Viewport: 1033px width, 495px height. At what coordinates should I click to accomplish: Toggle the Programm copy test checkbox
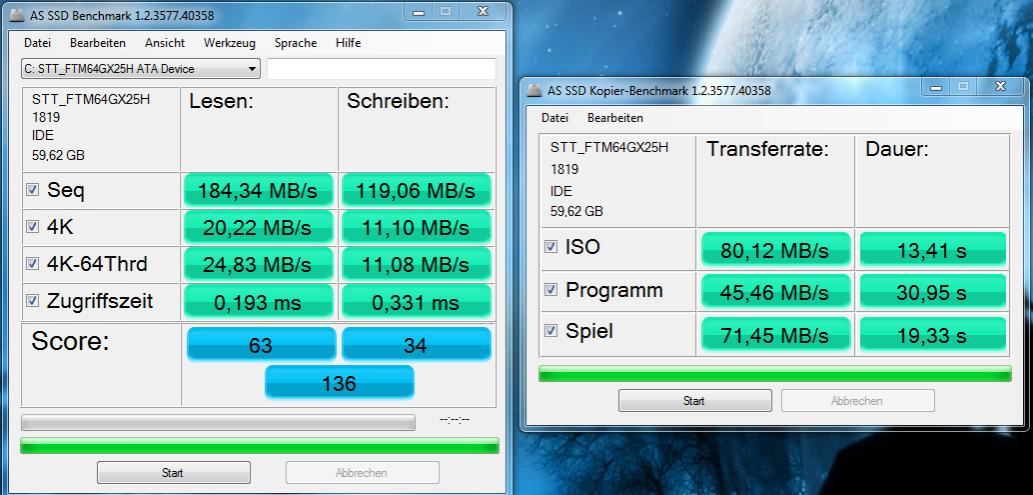(551, 290)
